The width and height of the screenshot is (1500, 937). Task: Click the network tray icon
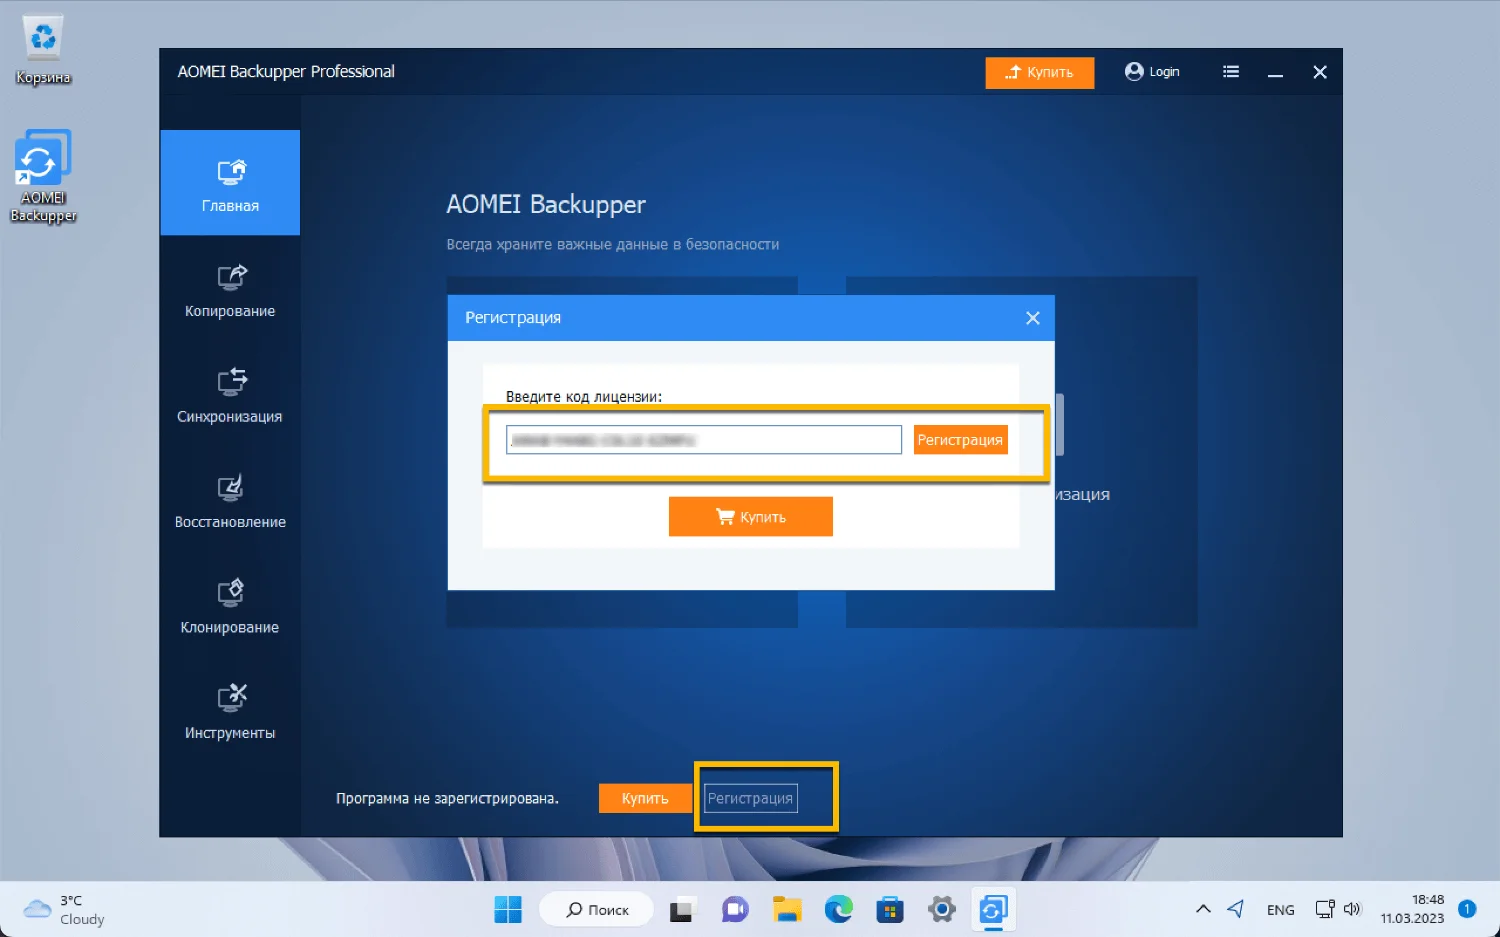click(x=1325, y=909)
